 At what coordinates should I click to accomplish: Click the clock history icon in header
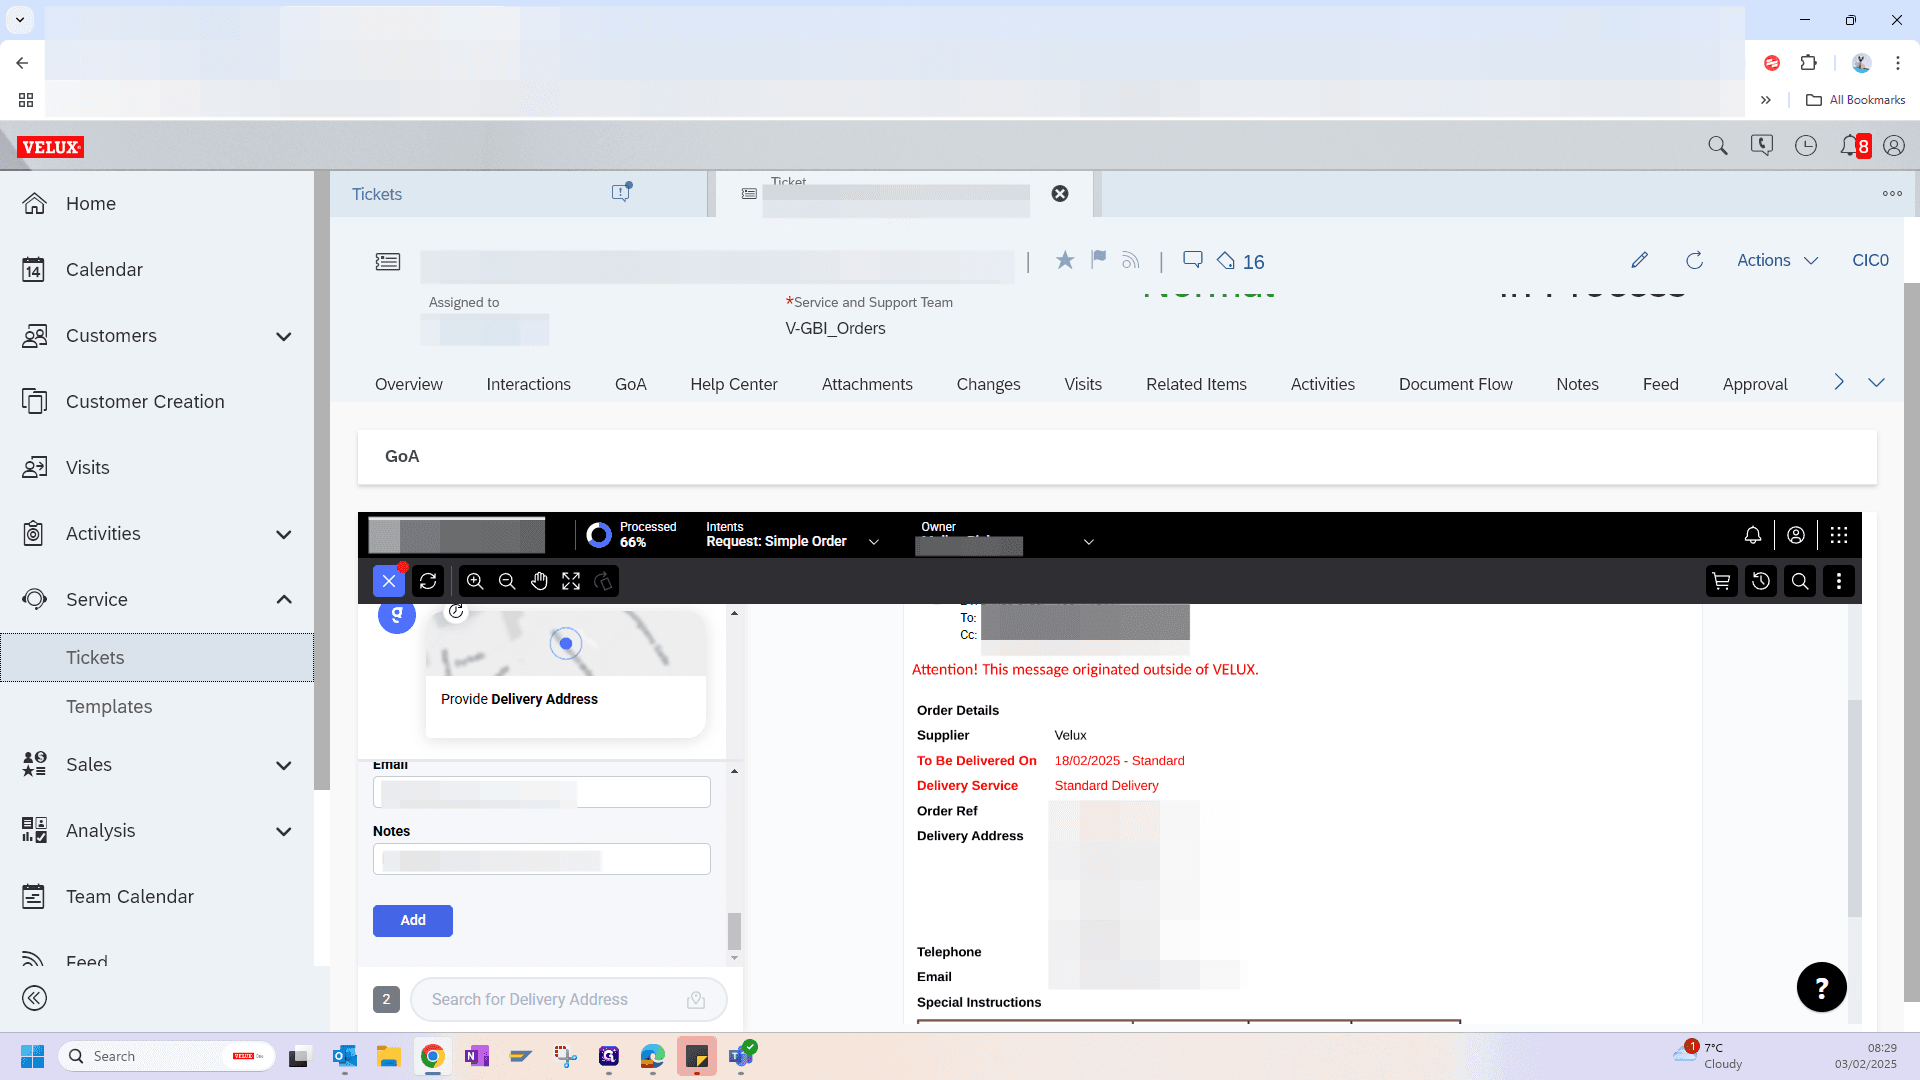click(x=1806, y=146)
